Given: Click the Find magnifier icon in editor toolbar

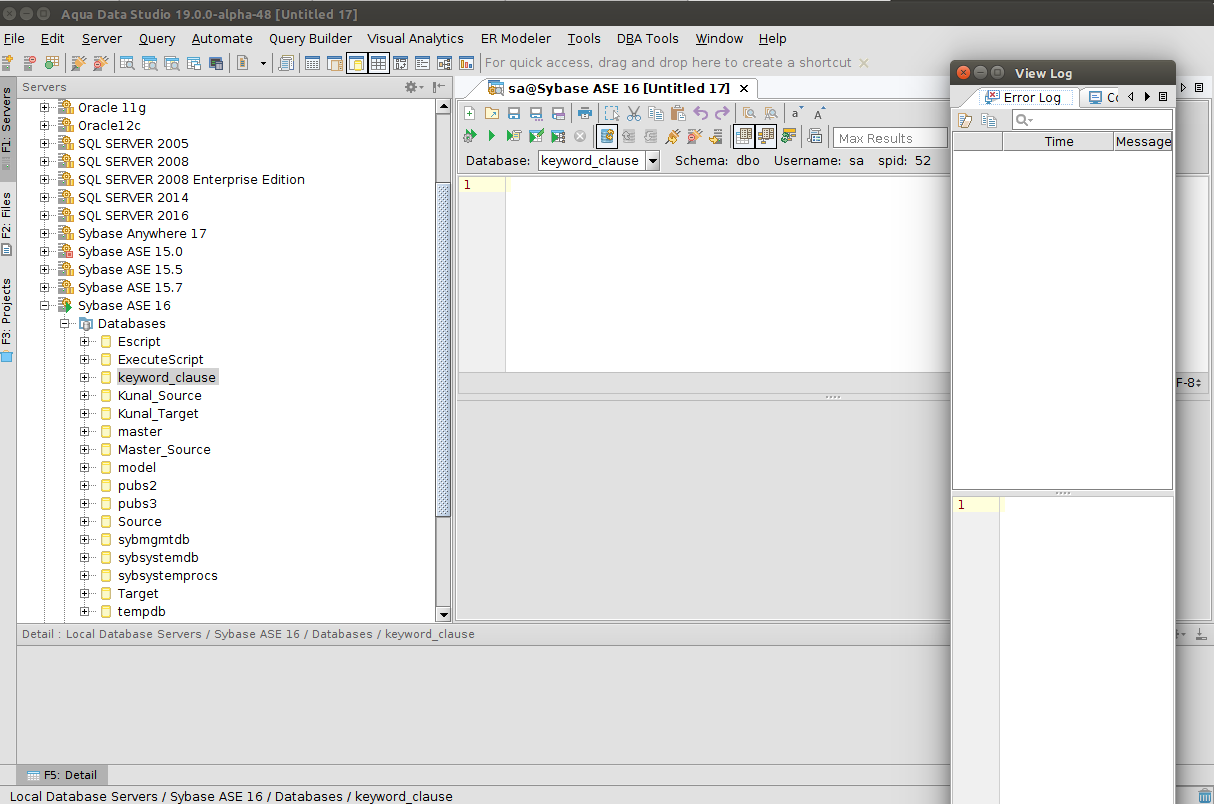Looking at the screenshot, I should [x=749, y=113].
